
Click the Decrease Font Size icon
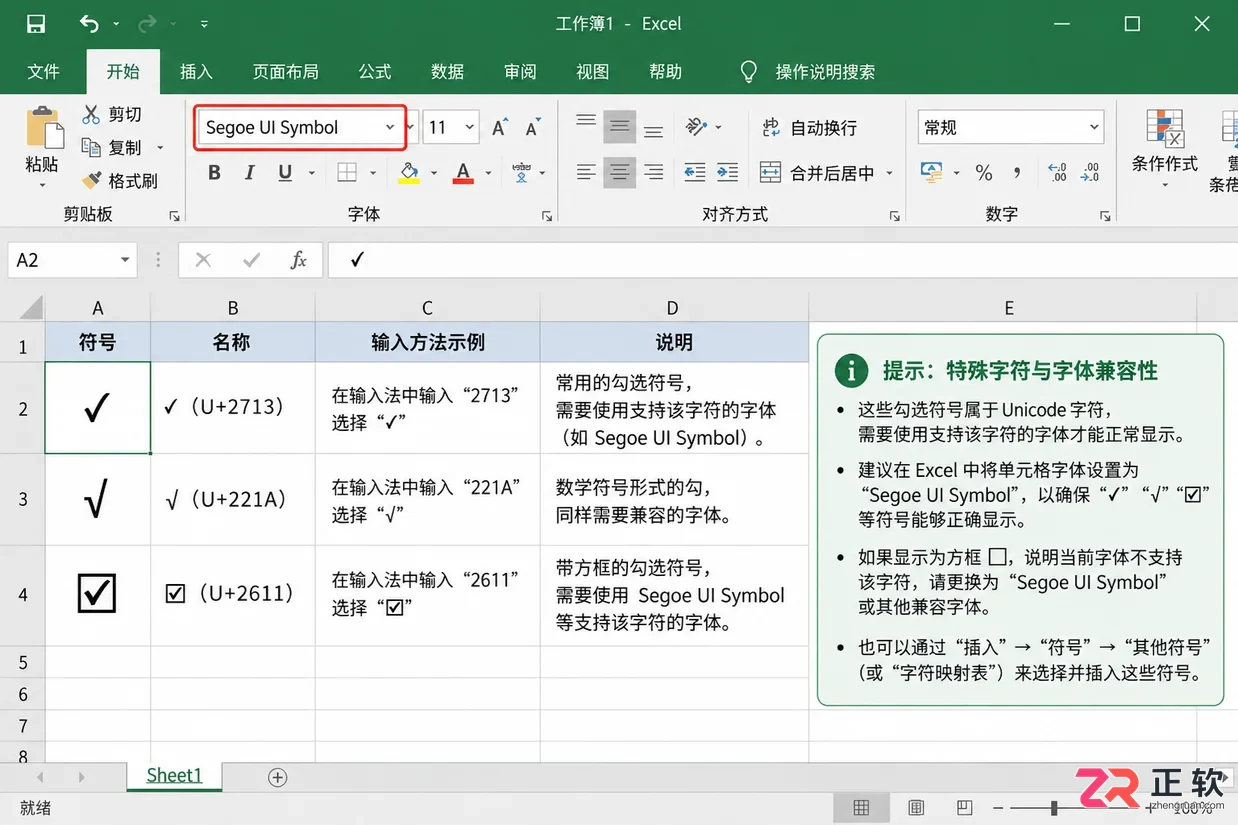[x=532, y=127]
